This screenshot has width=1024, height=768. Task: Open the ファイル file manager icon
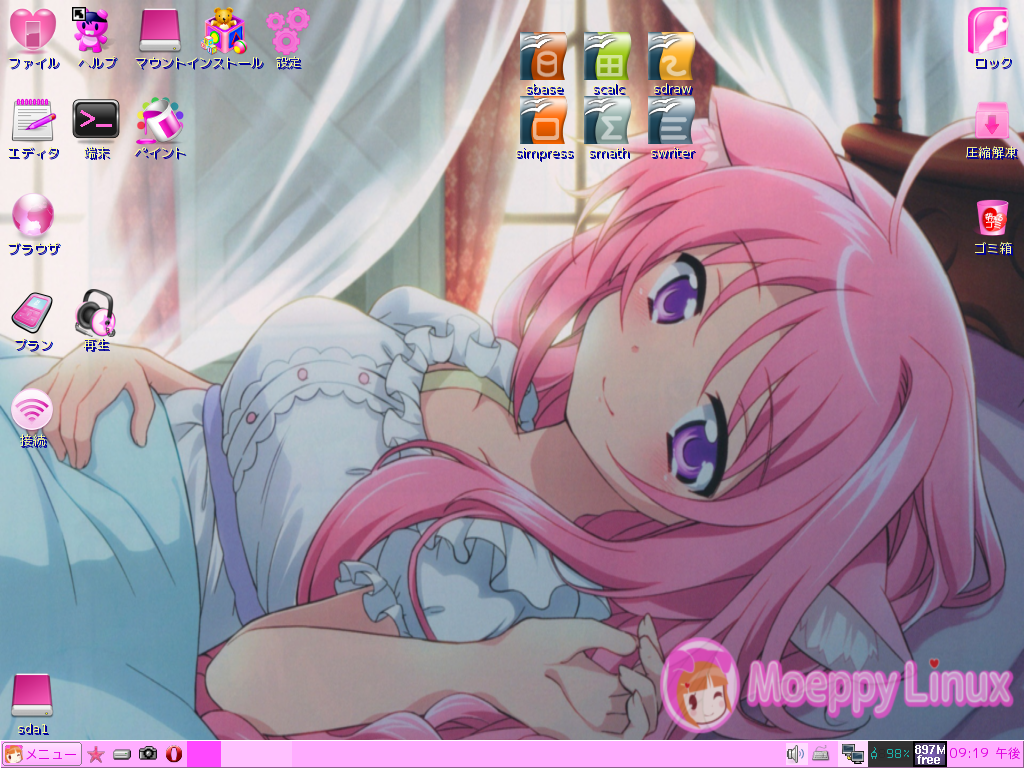(33, 30)
